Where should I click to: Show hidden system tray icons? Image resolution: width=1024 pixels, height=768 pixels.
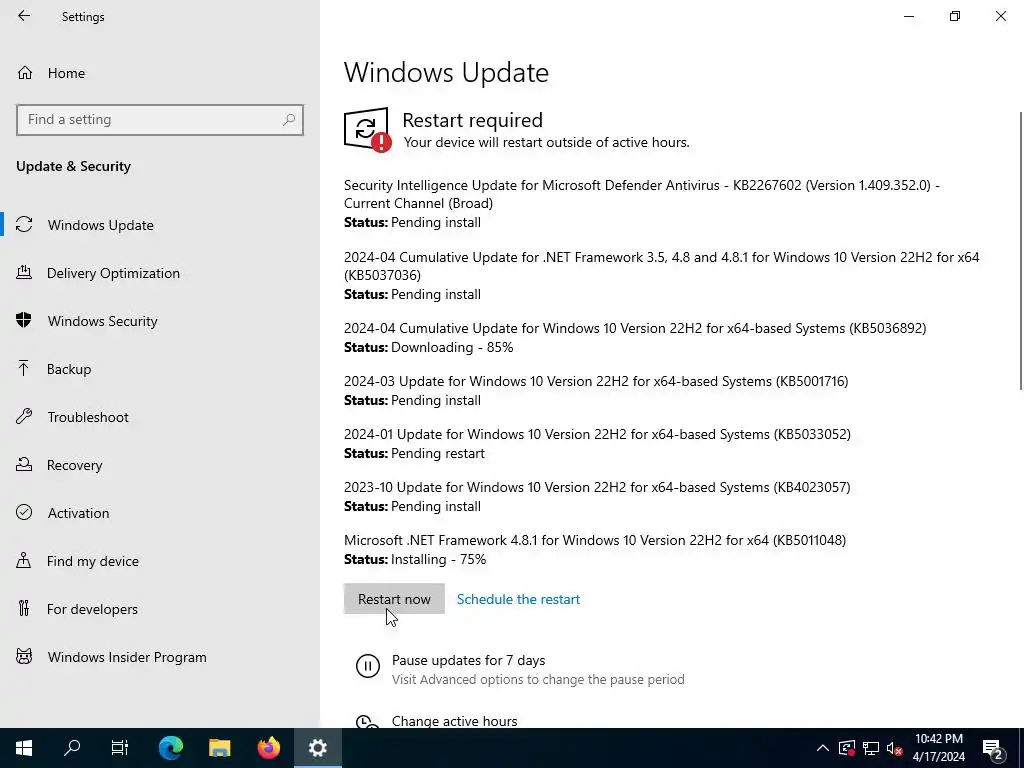coord(823,748)
